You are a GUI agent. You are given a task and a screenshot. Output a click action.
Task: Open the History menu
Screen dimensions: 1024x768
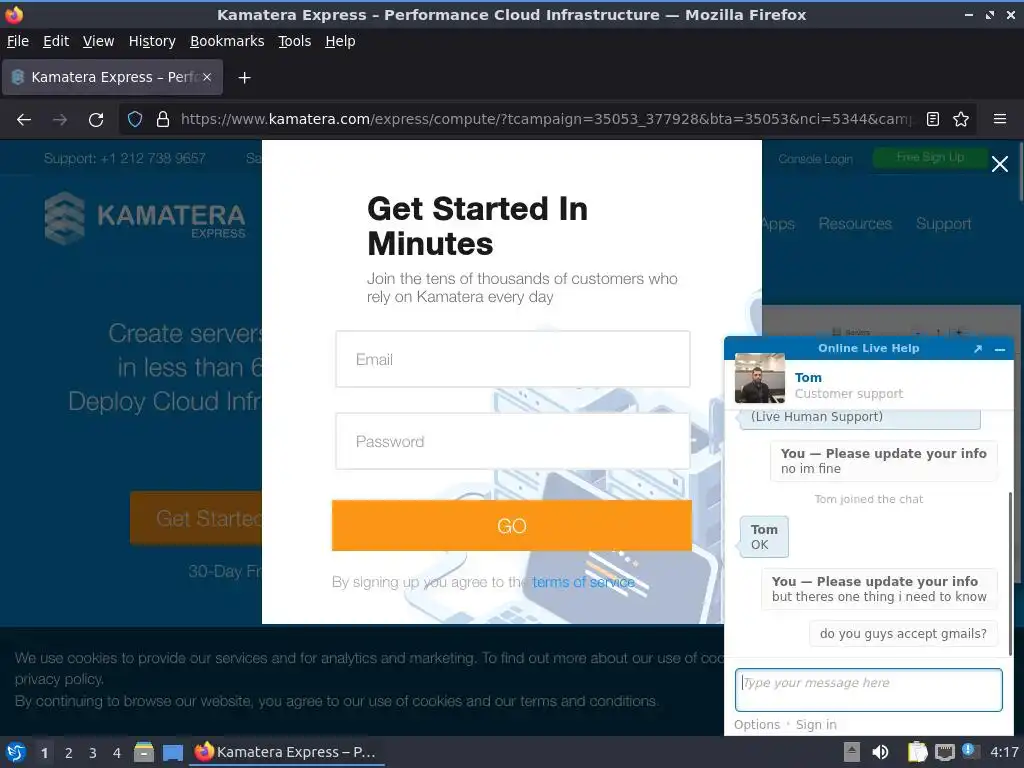[152, 41]
